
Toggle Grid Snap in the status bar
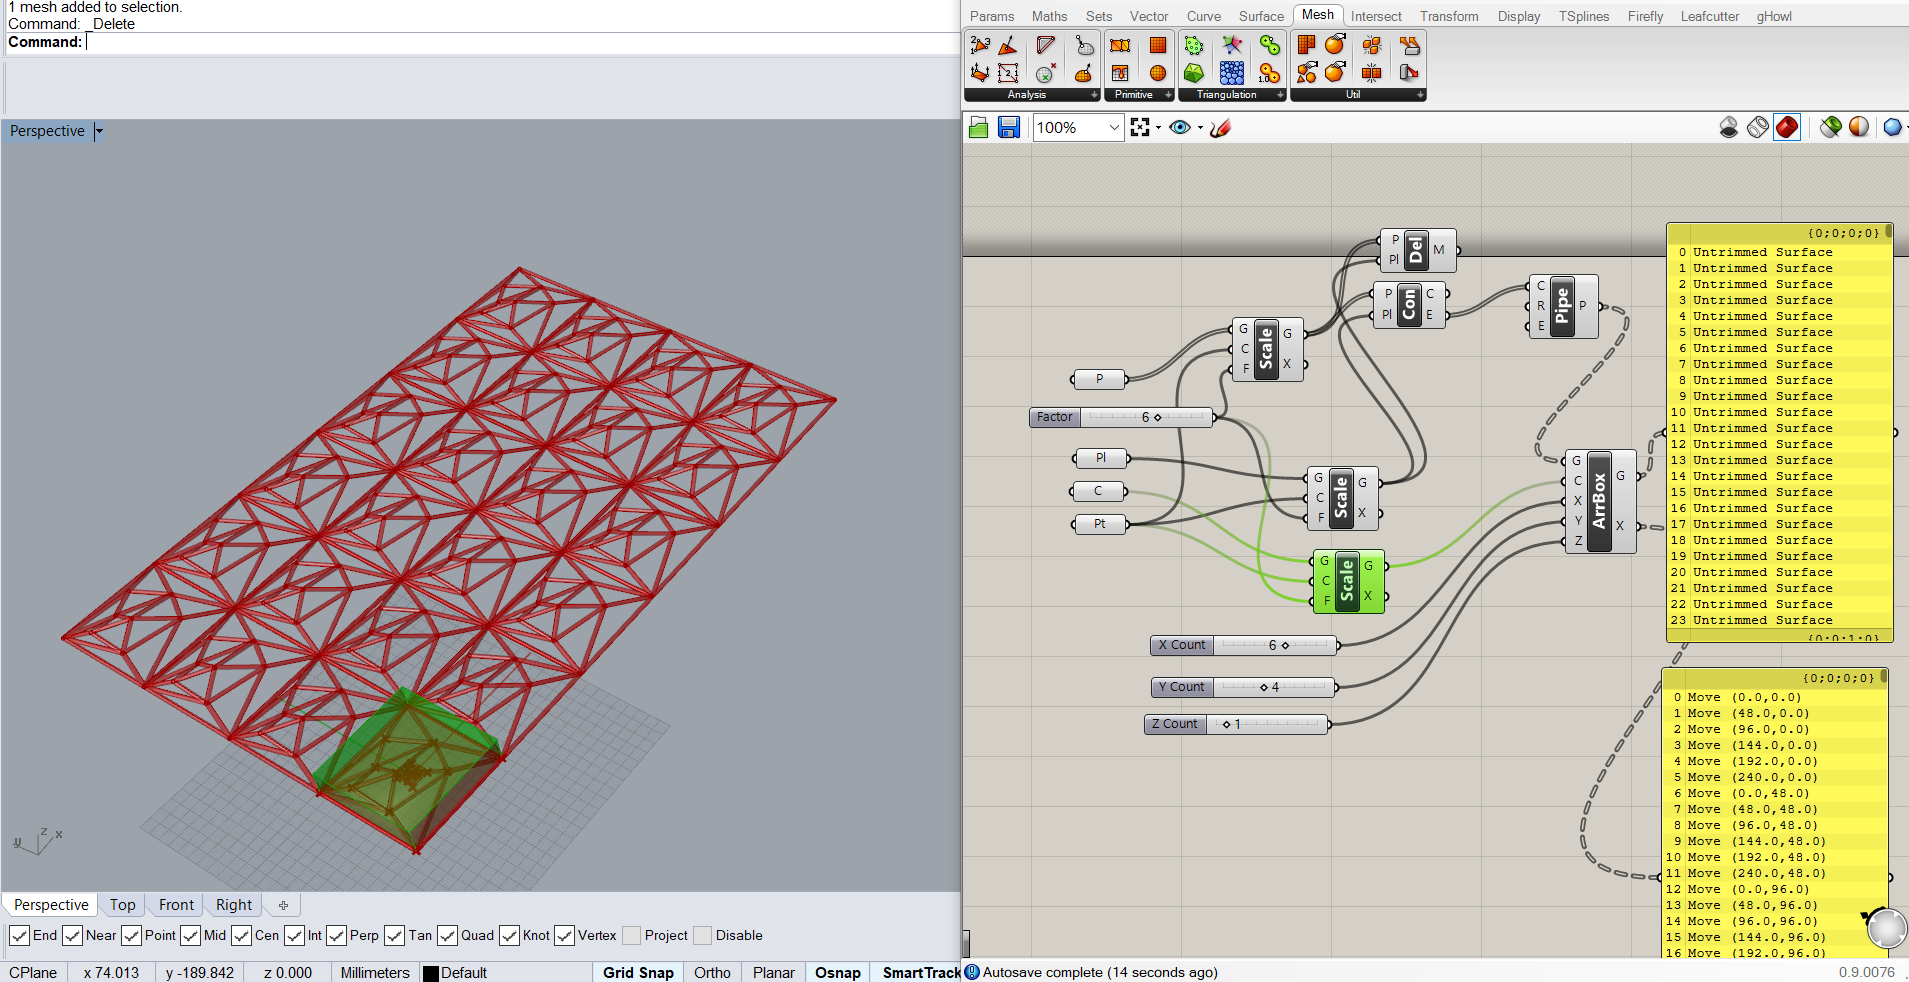click(x=638, y=973)
